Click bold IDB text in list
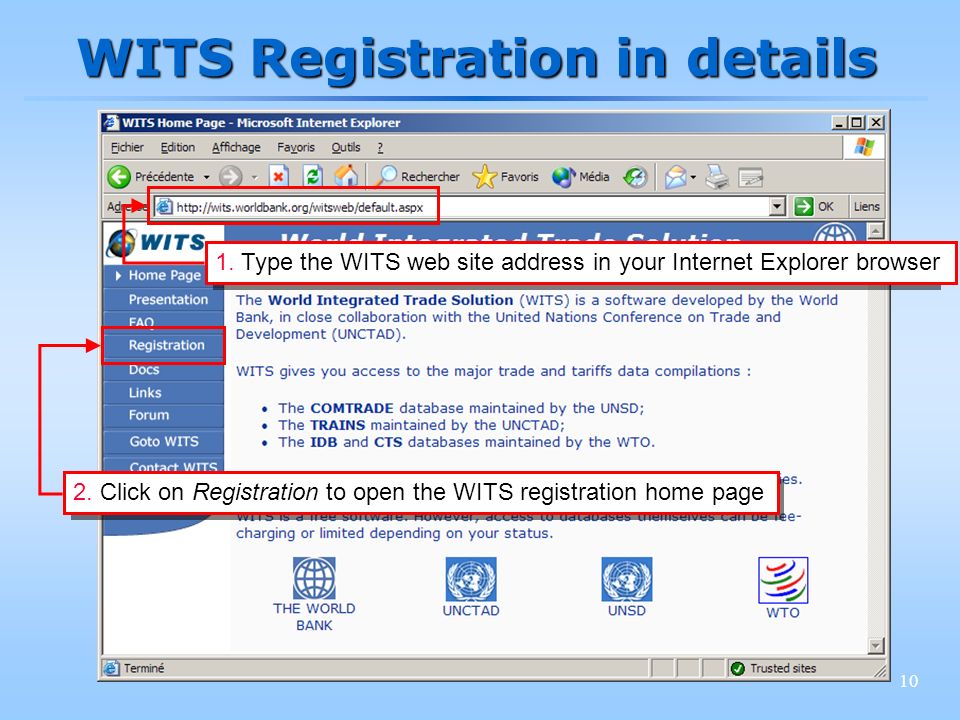 (x=323, y=442)
